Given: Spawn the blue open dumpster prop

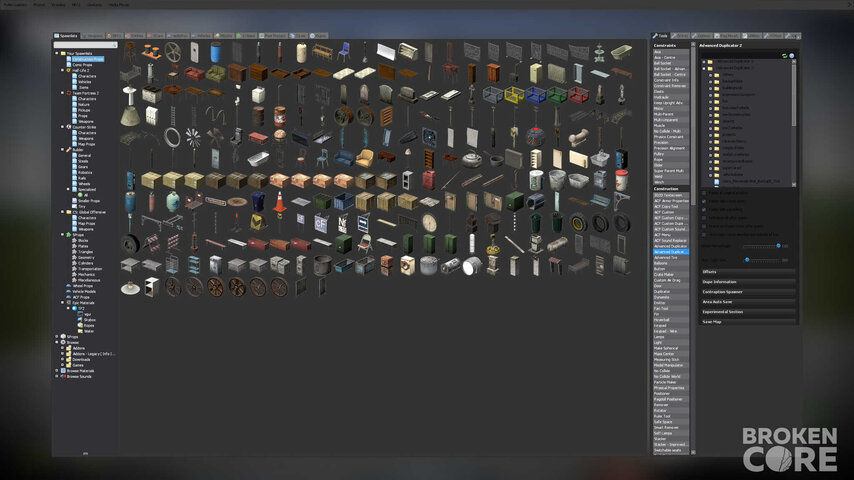Looking at the screenshot, I should coord(344,201).
